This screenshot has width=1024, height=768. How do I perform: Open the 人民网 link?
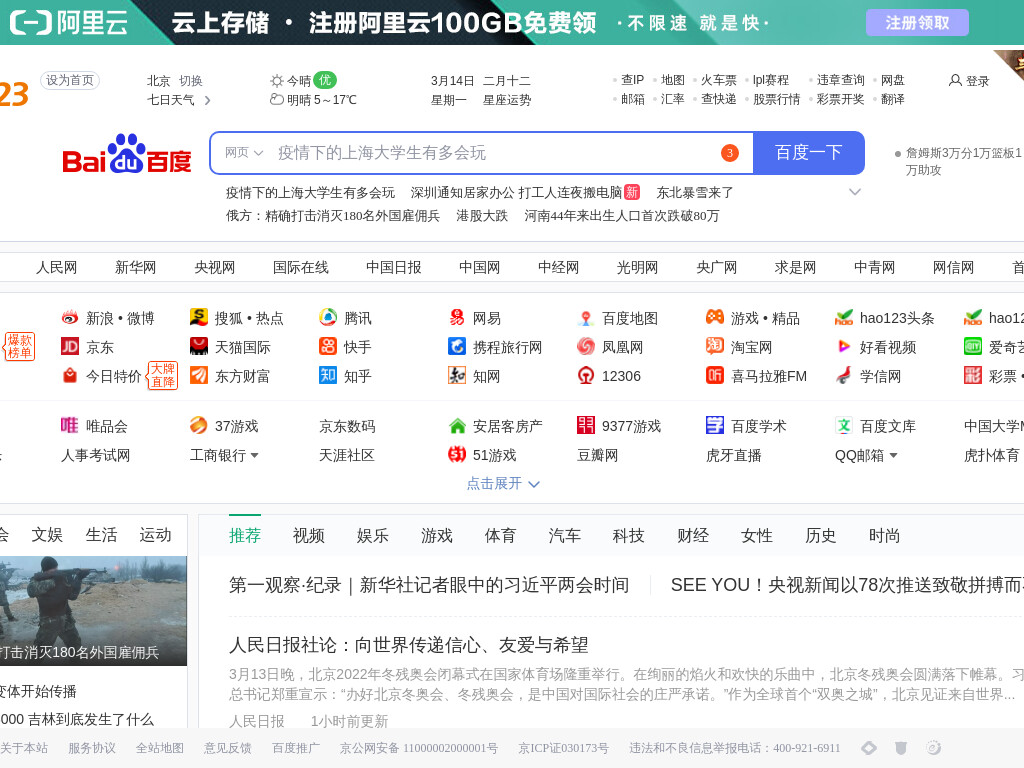click(56, 267)
